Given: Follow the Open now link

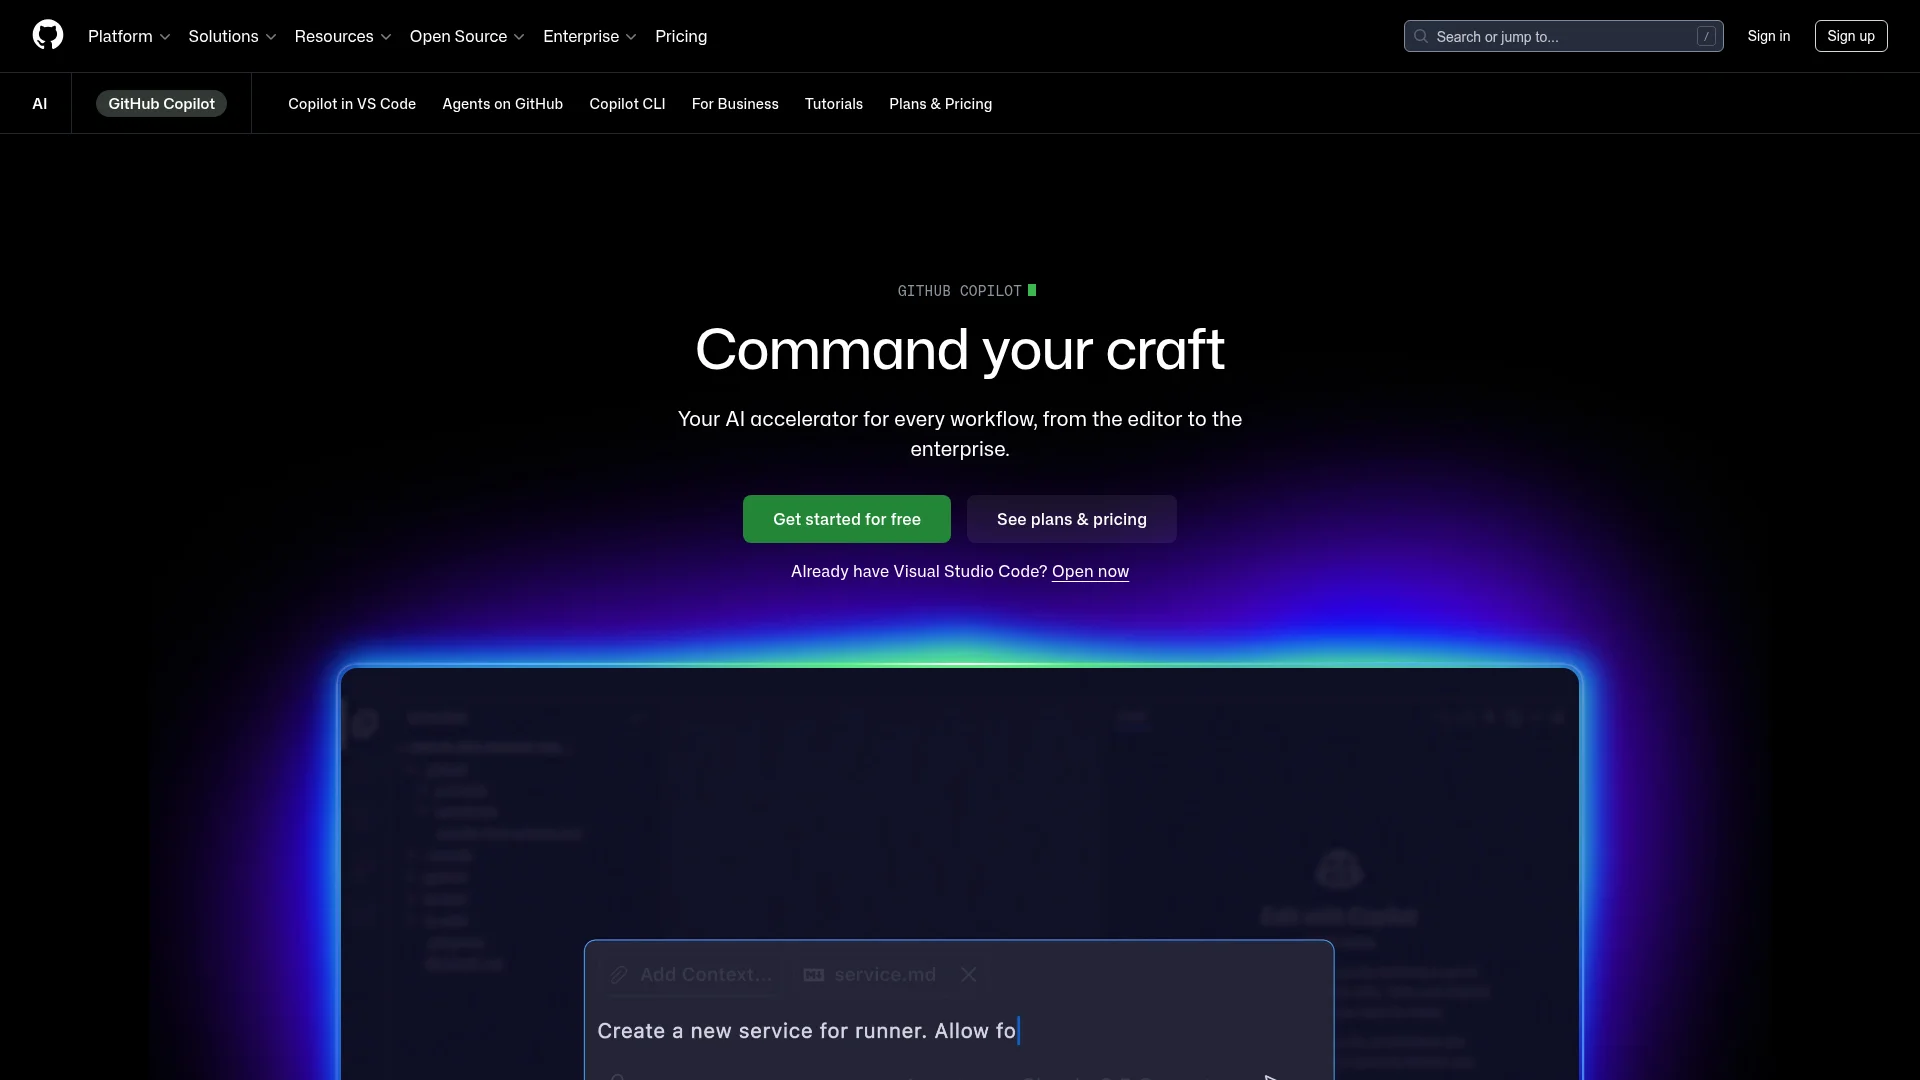Looking at the screenshot, I should point(1090,571).
